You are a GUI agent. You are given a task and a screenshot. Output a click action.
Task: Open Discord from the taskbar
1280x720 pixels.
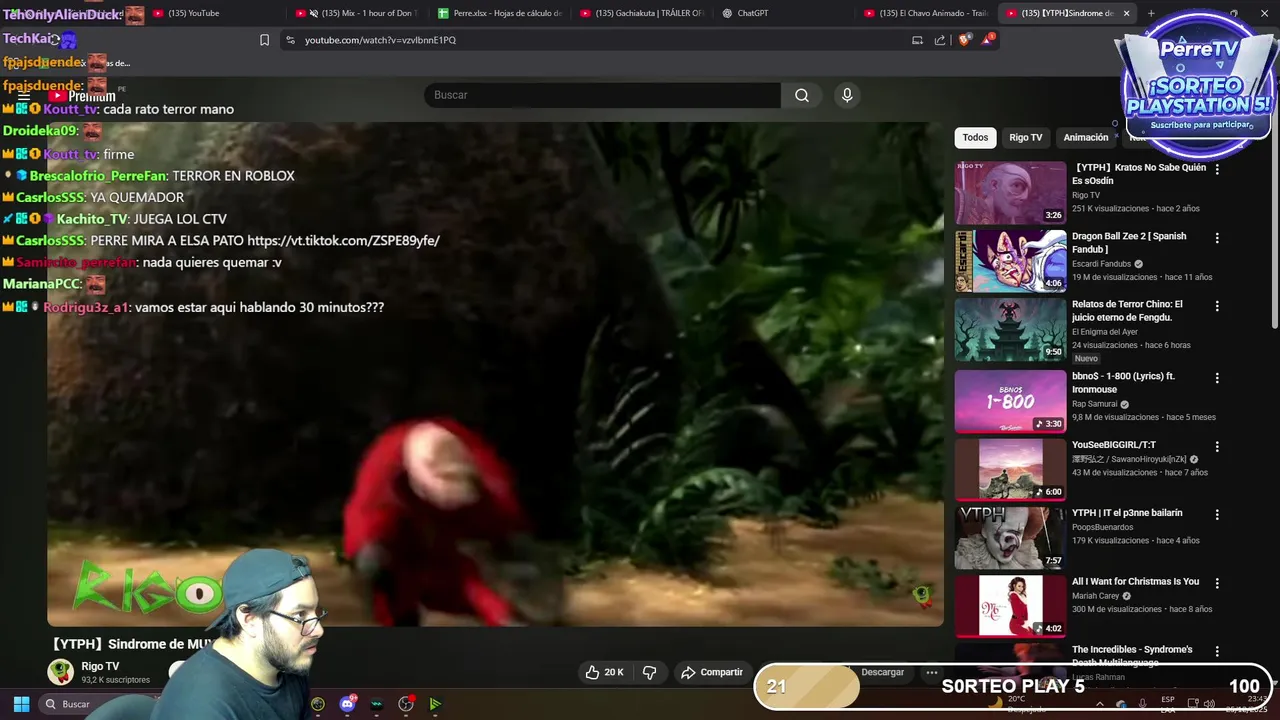(347, 704)
